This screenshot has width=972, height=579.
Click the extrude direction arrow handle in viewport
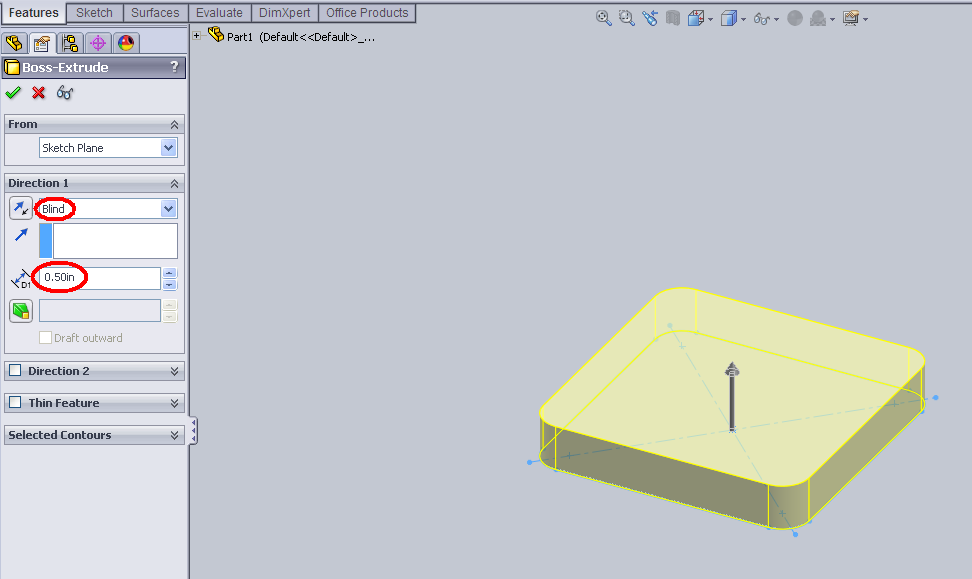(x=732, y=397)
